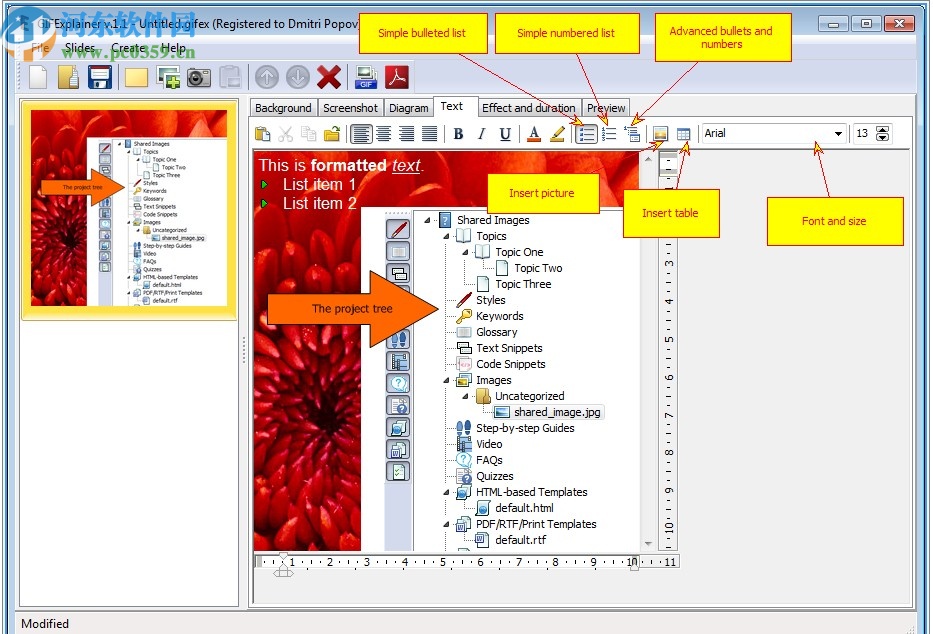Viewport: 933px width, 634px height.
Task: Align text left
Action: pyautogui.click(x=361, y=134)
